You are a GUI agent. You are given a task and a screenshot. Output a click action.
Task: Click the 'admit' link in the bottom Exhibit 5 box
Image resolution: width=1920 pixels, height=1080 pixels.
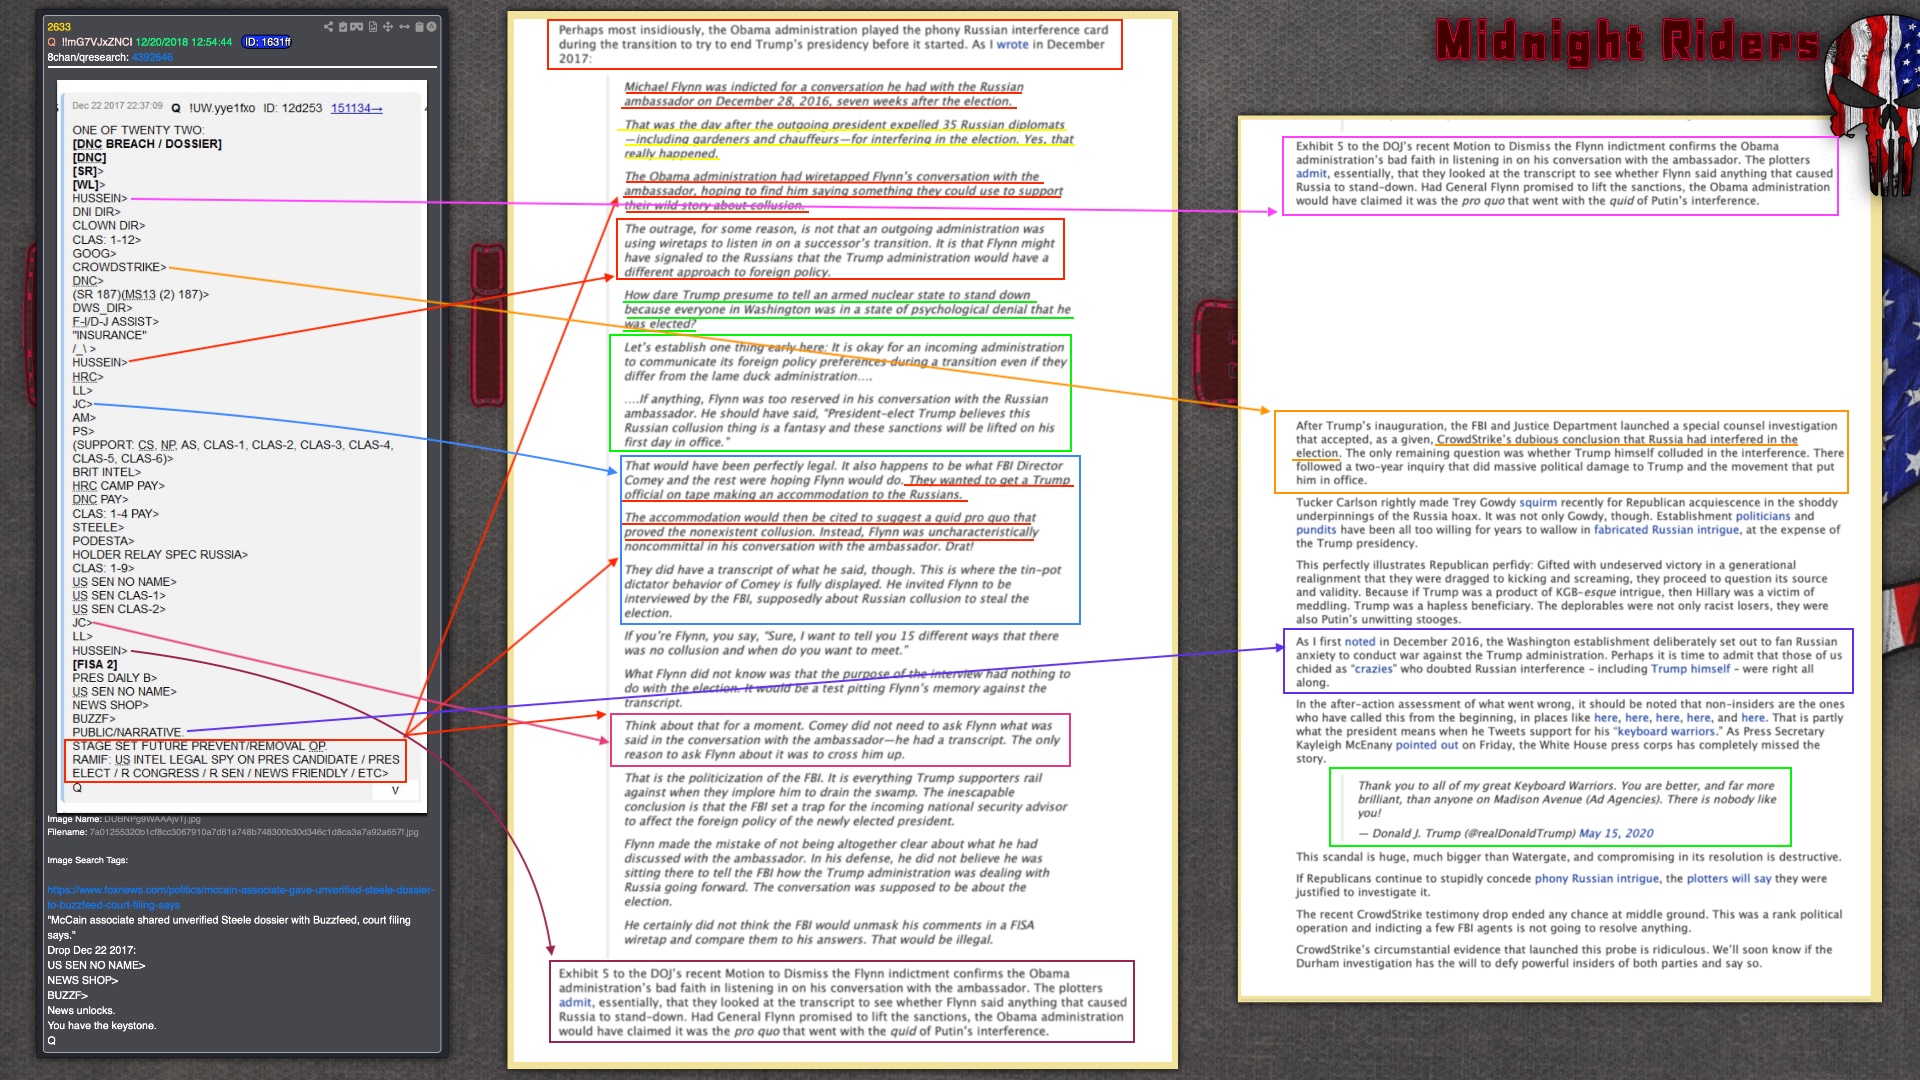pyautogui.click(x=575, y=1002)
